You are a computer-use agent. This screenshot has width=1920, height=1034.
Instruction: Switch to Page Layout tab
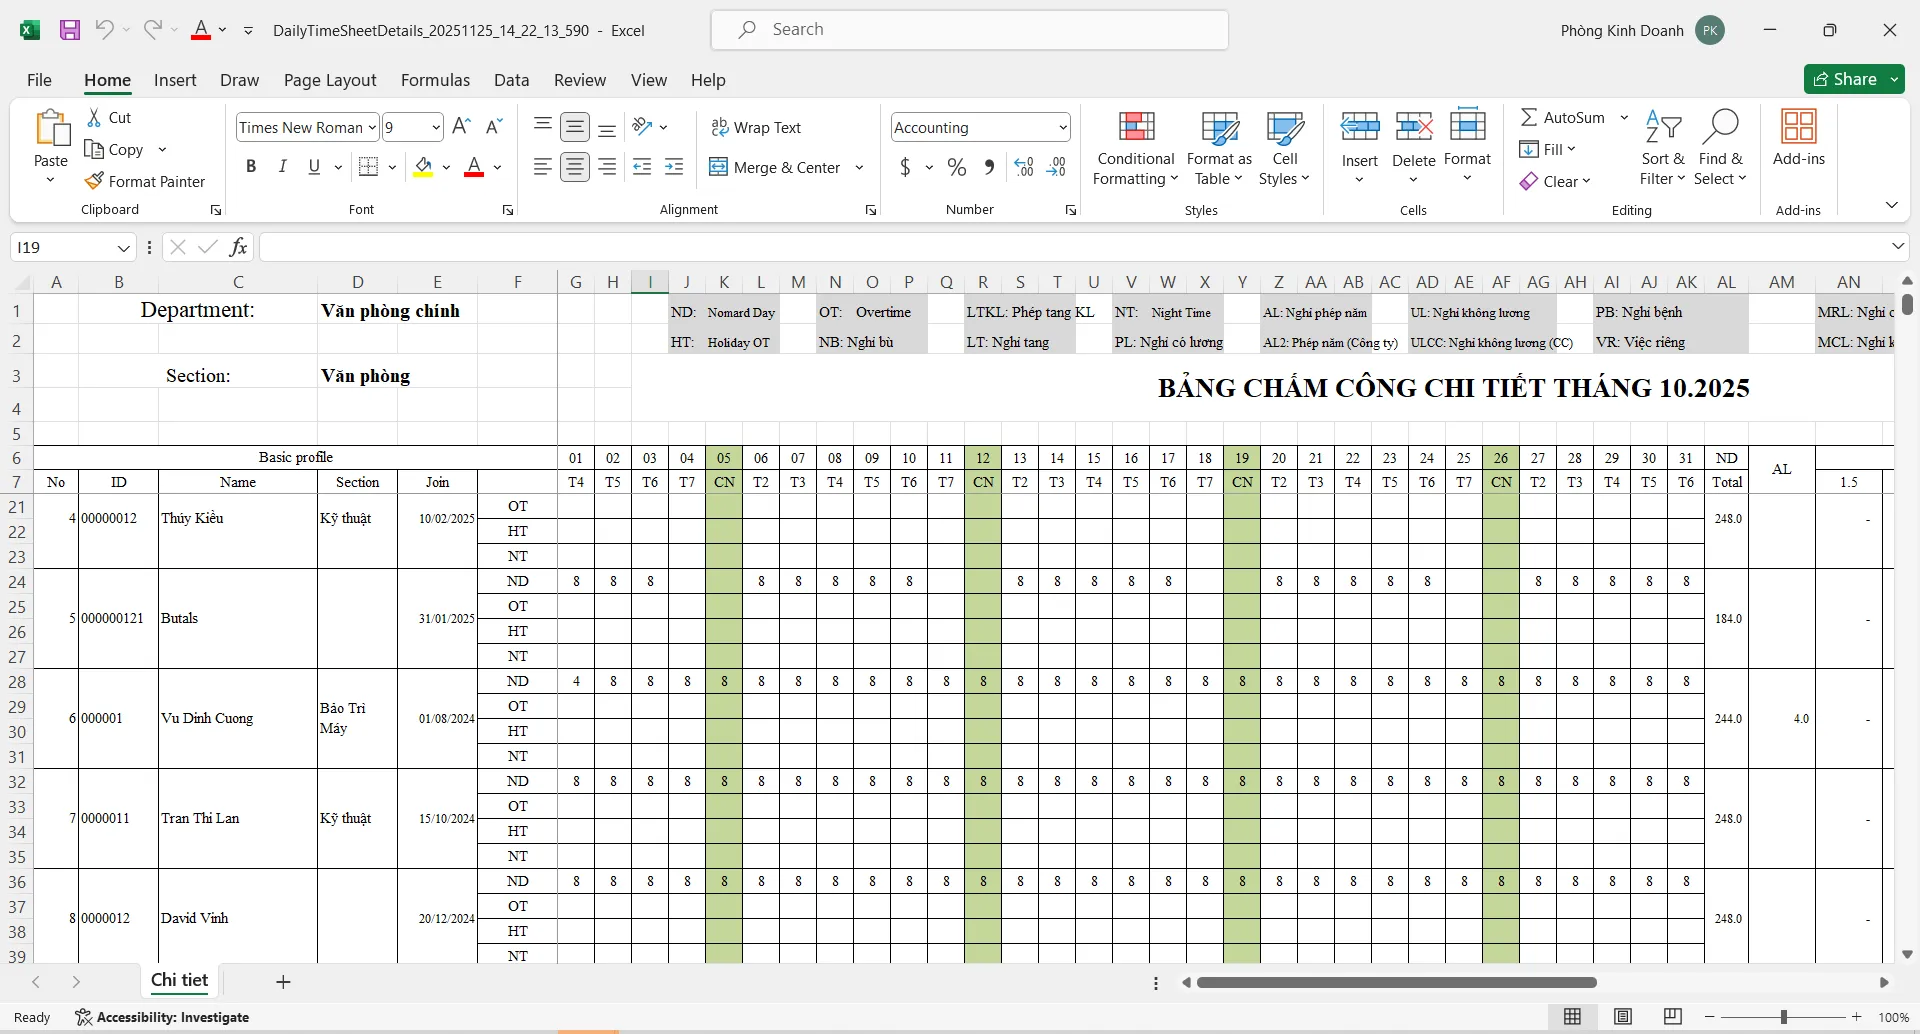(x=330, y=80)
